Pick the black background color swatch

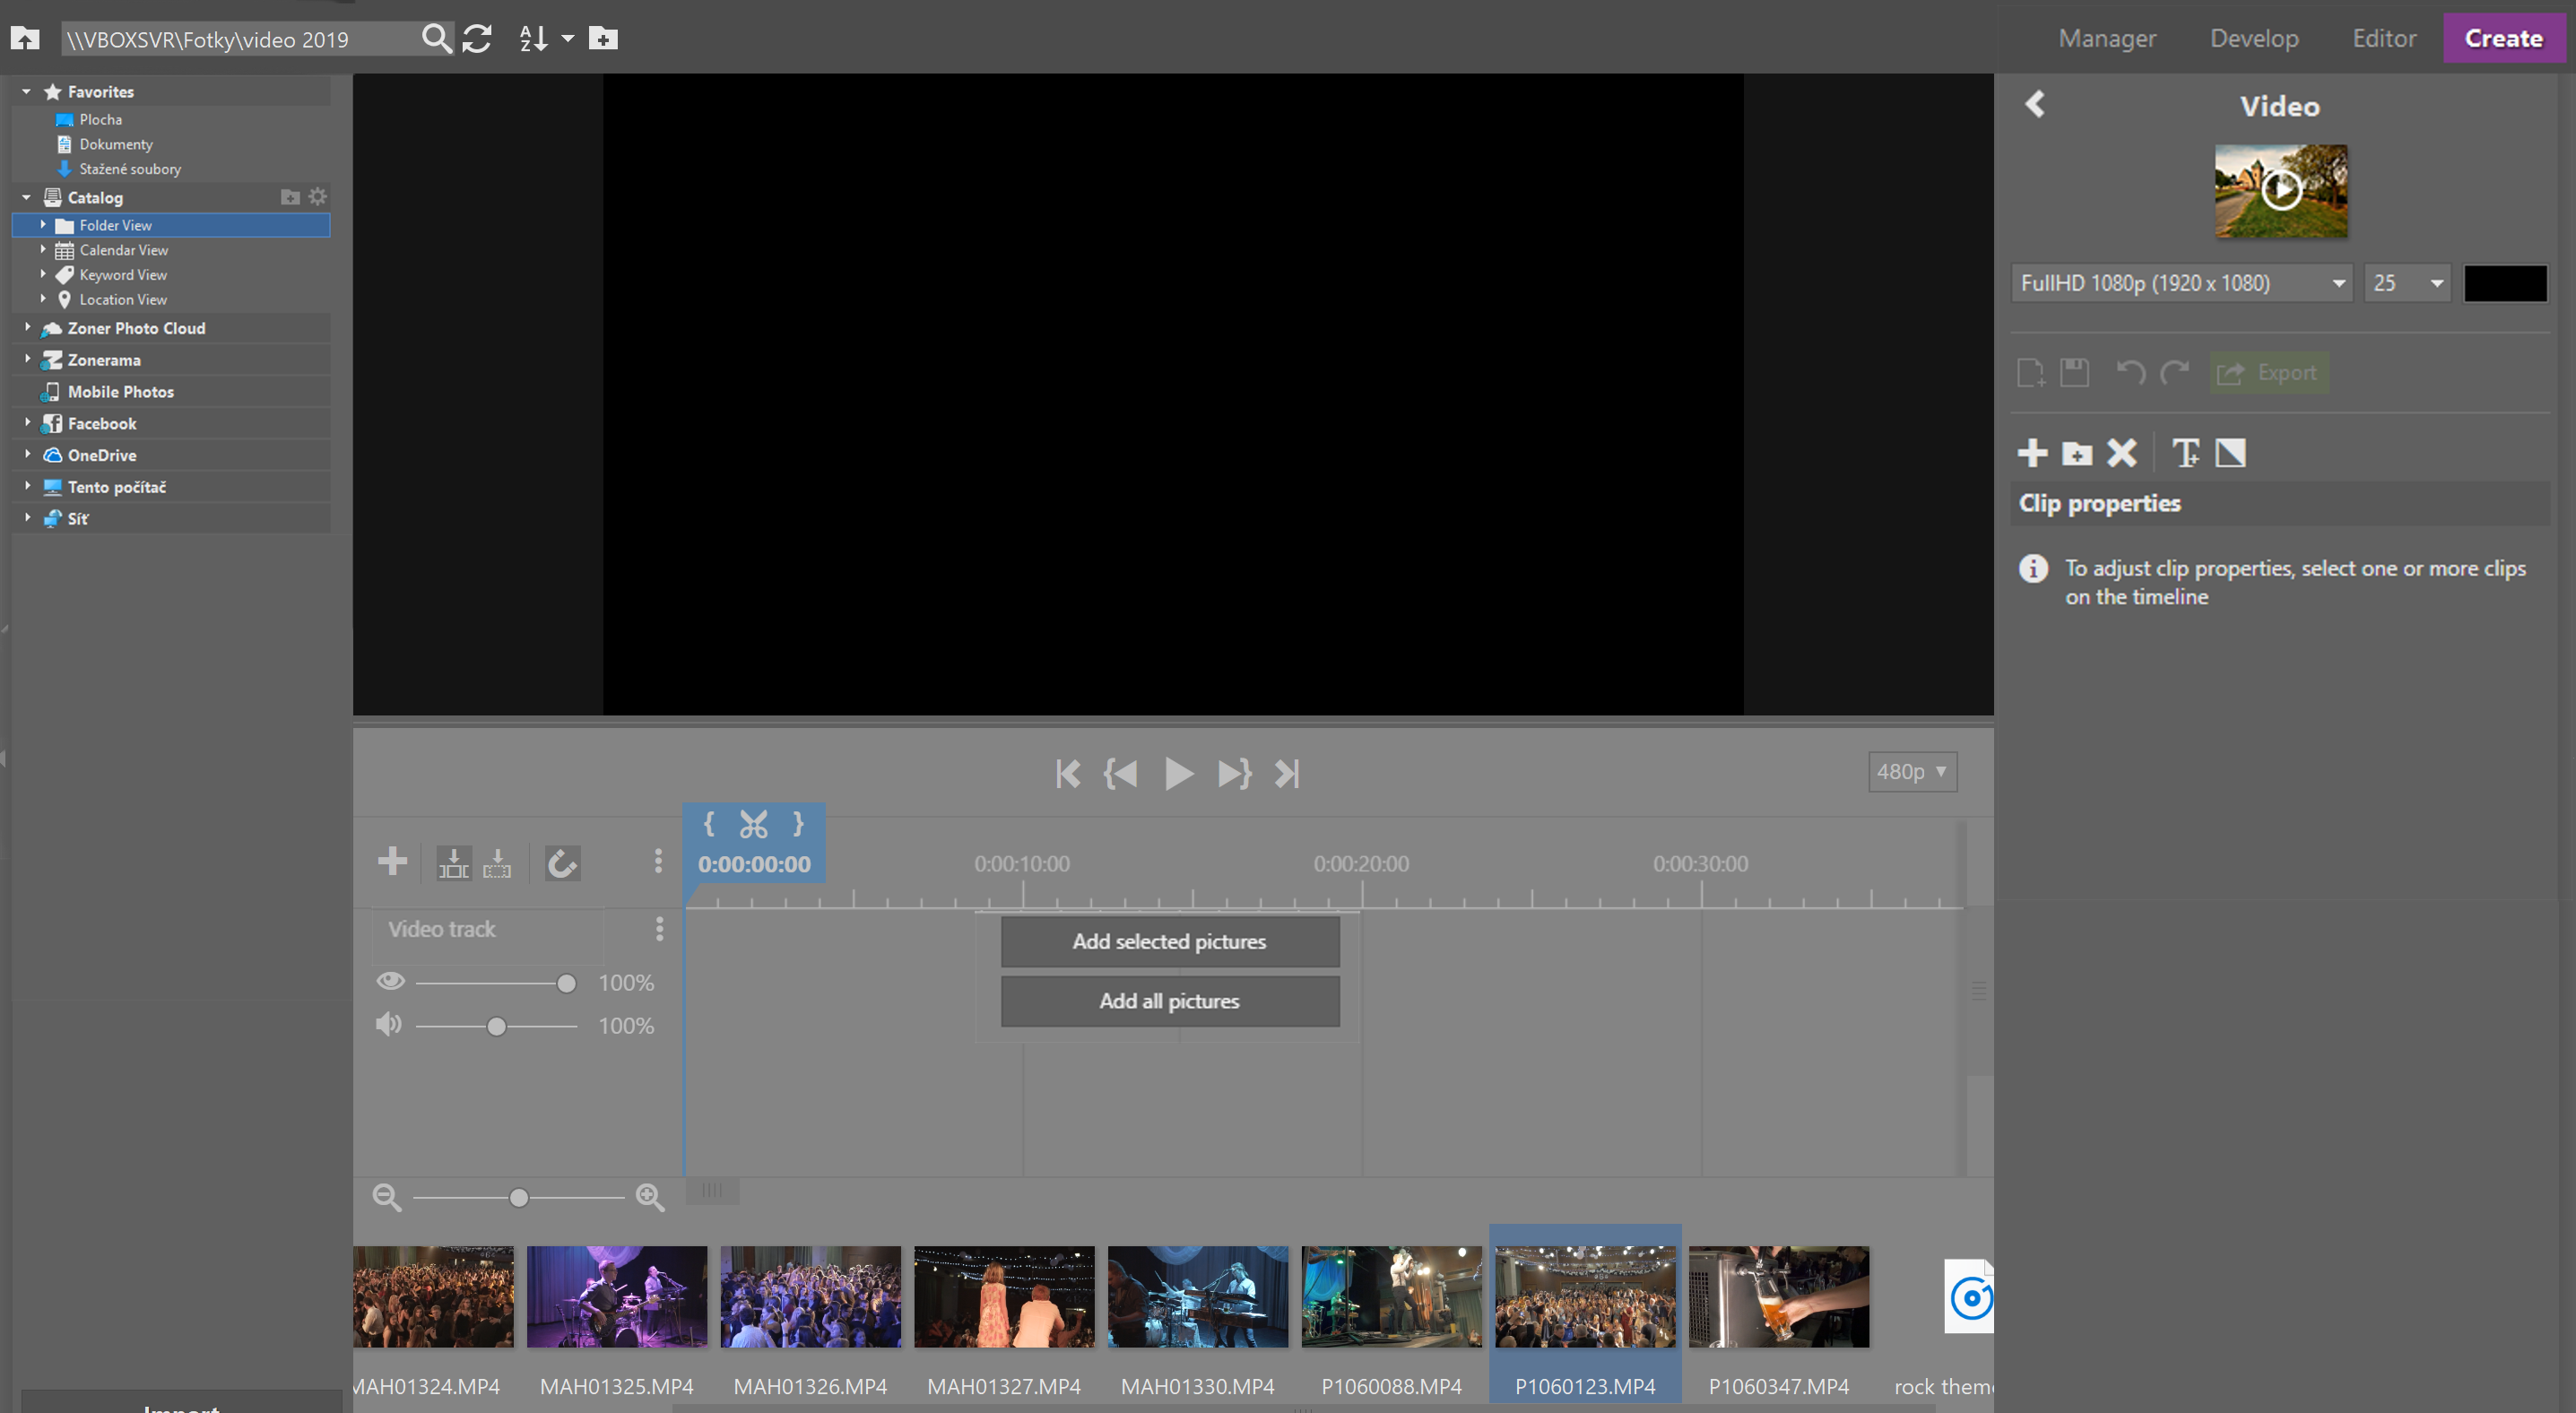[2505, 283]
